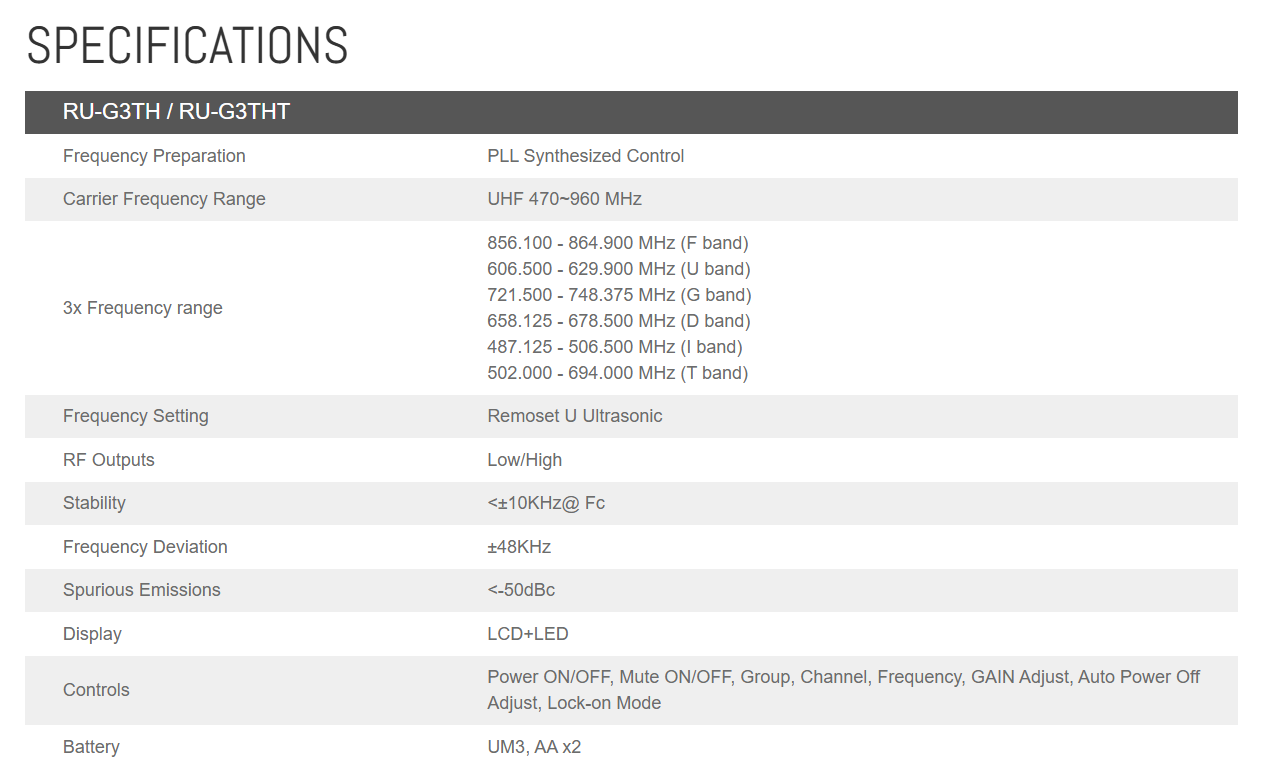Select the LCD+LED display value
Screen dimensions: 1269x767
pyautogui.click(x=527, y=634)
